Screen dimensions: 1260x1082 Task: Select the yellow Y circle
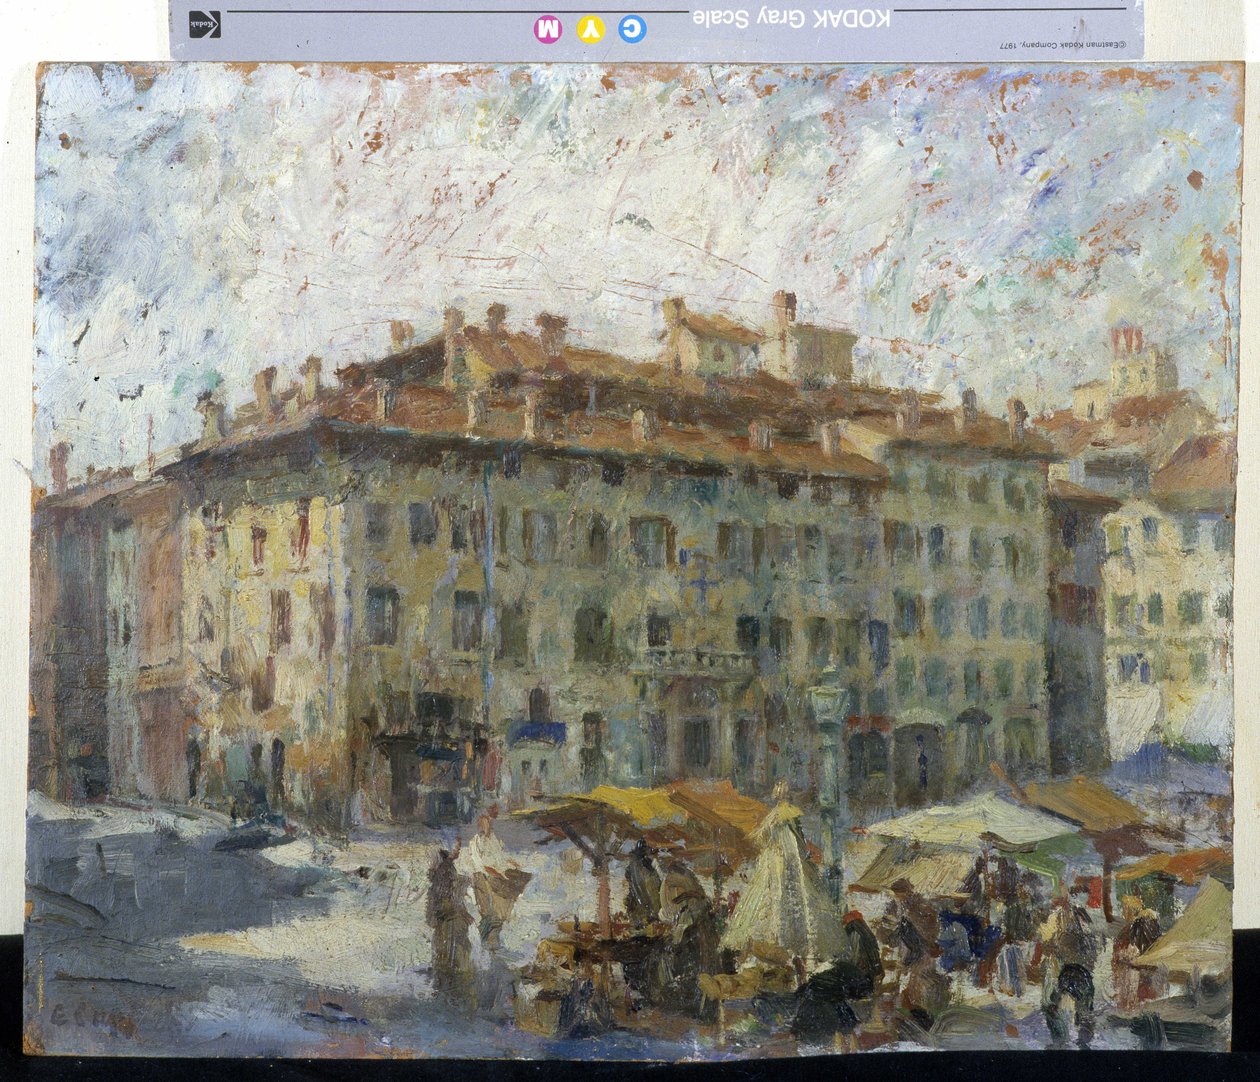[591, 29]
